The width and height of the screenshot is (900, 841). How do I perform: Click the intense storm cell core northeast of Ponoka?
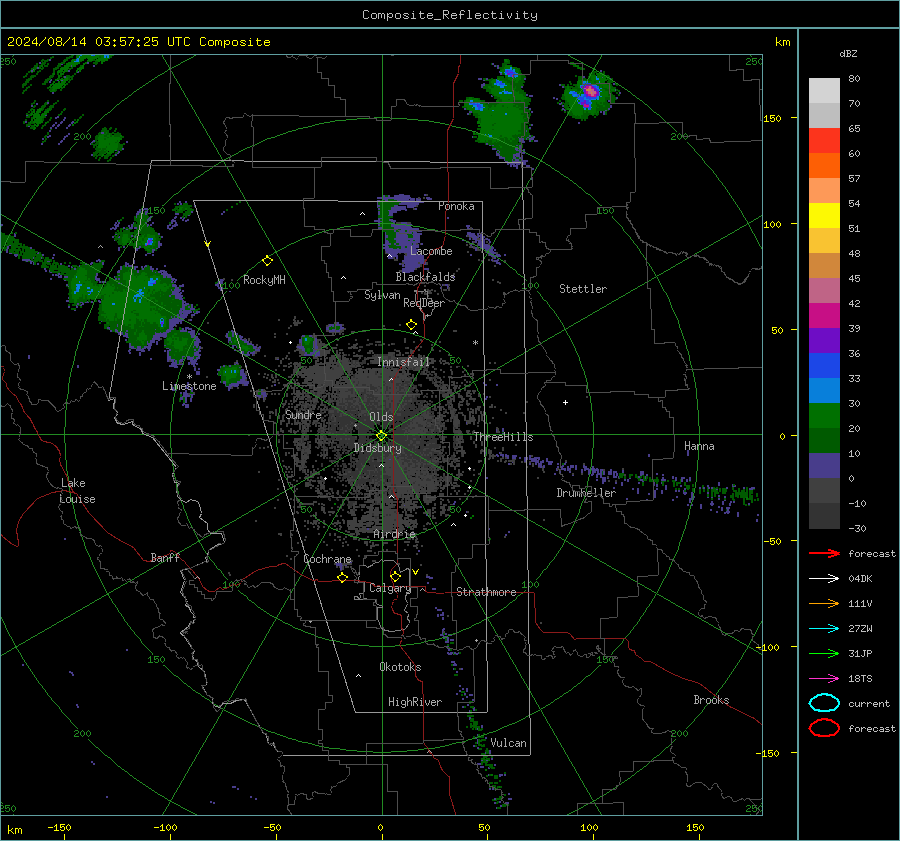(x=590, y=92)
